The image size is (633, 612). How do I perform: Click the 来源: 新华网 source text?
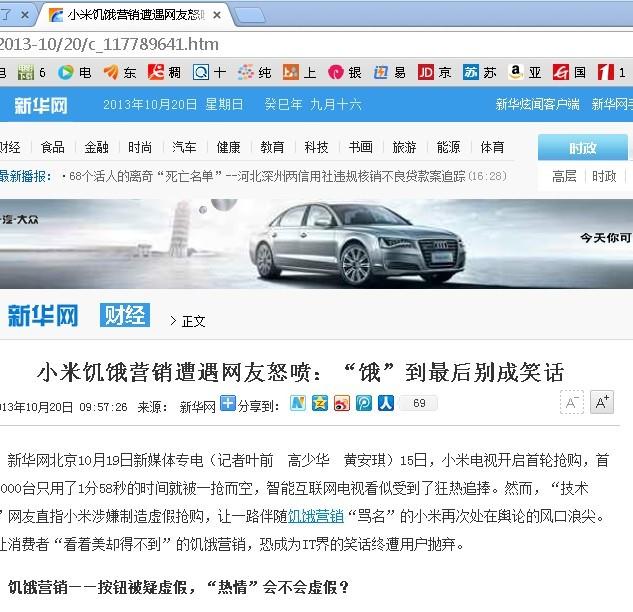click(x=176, y=407)
